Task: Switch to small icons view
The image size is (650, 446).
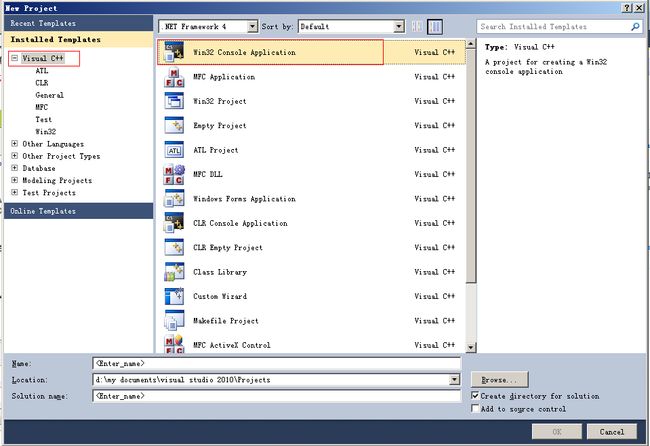Action: coord(417,27)
